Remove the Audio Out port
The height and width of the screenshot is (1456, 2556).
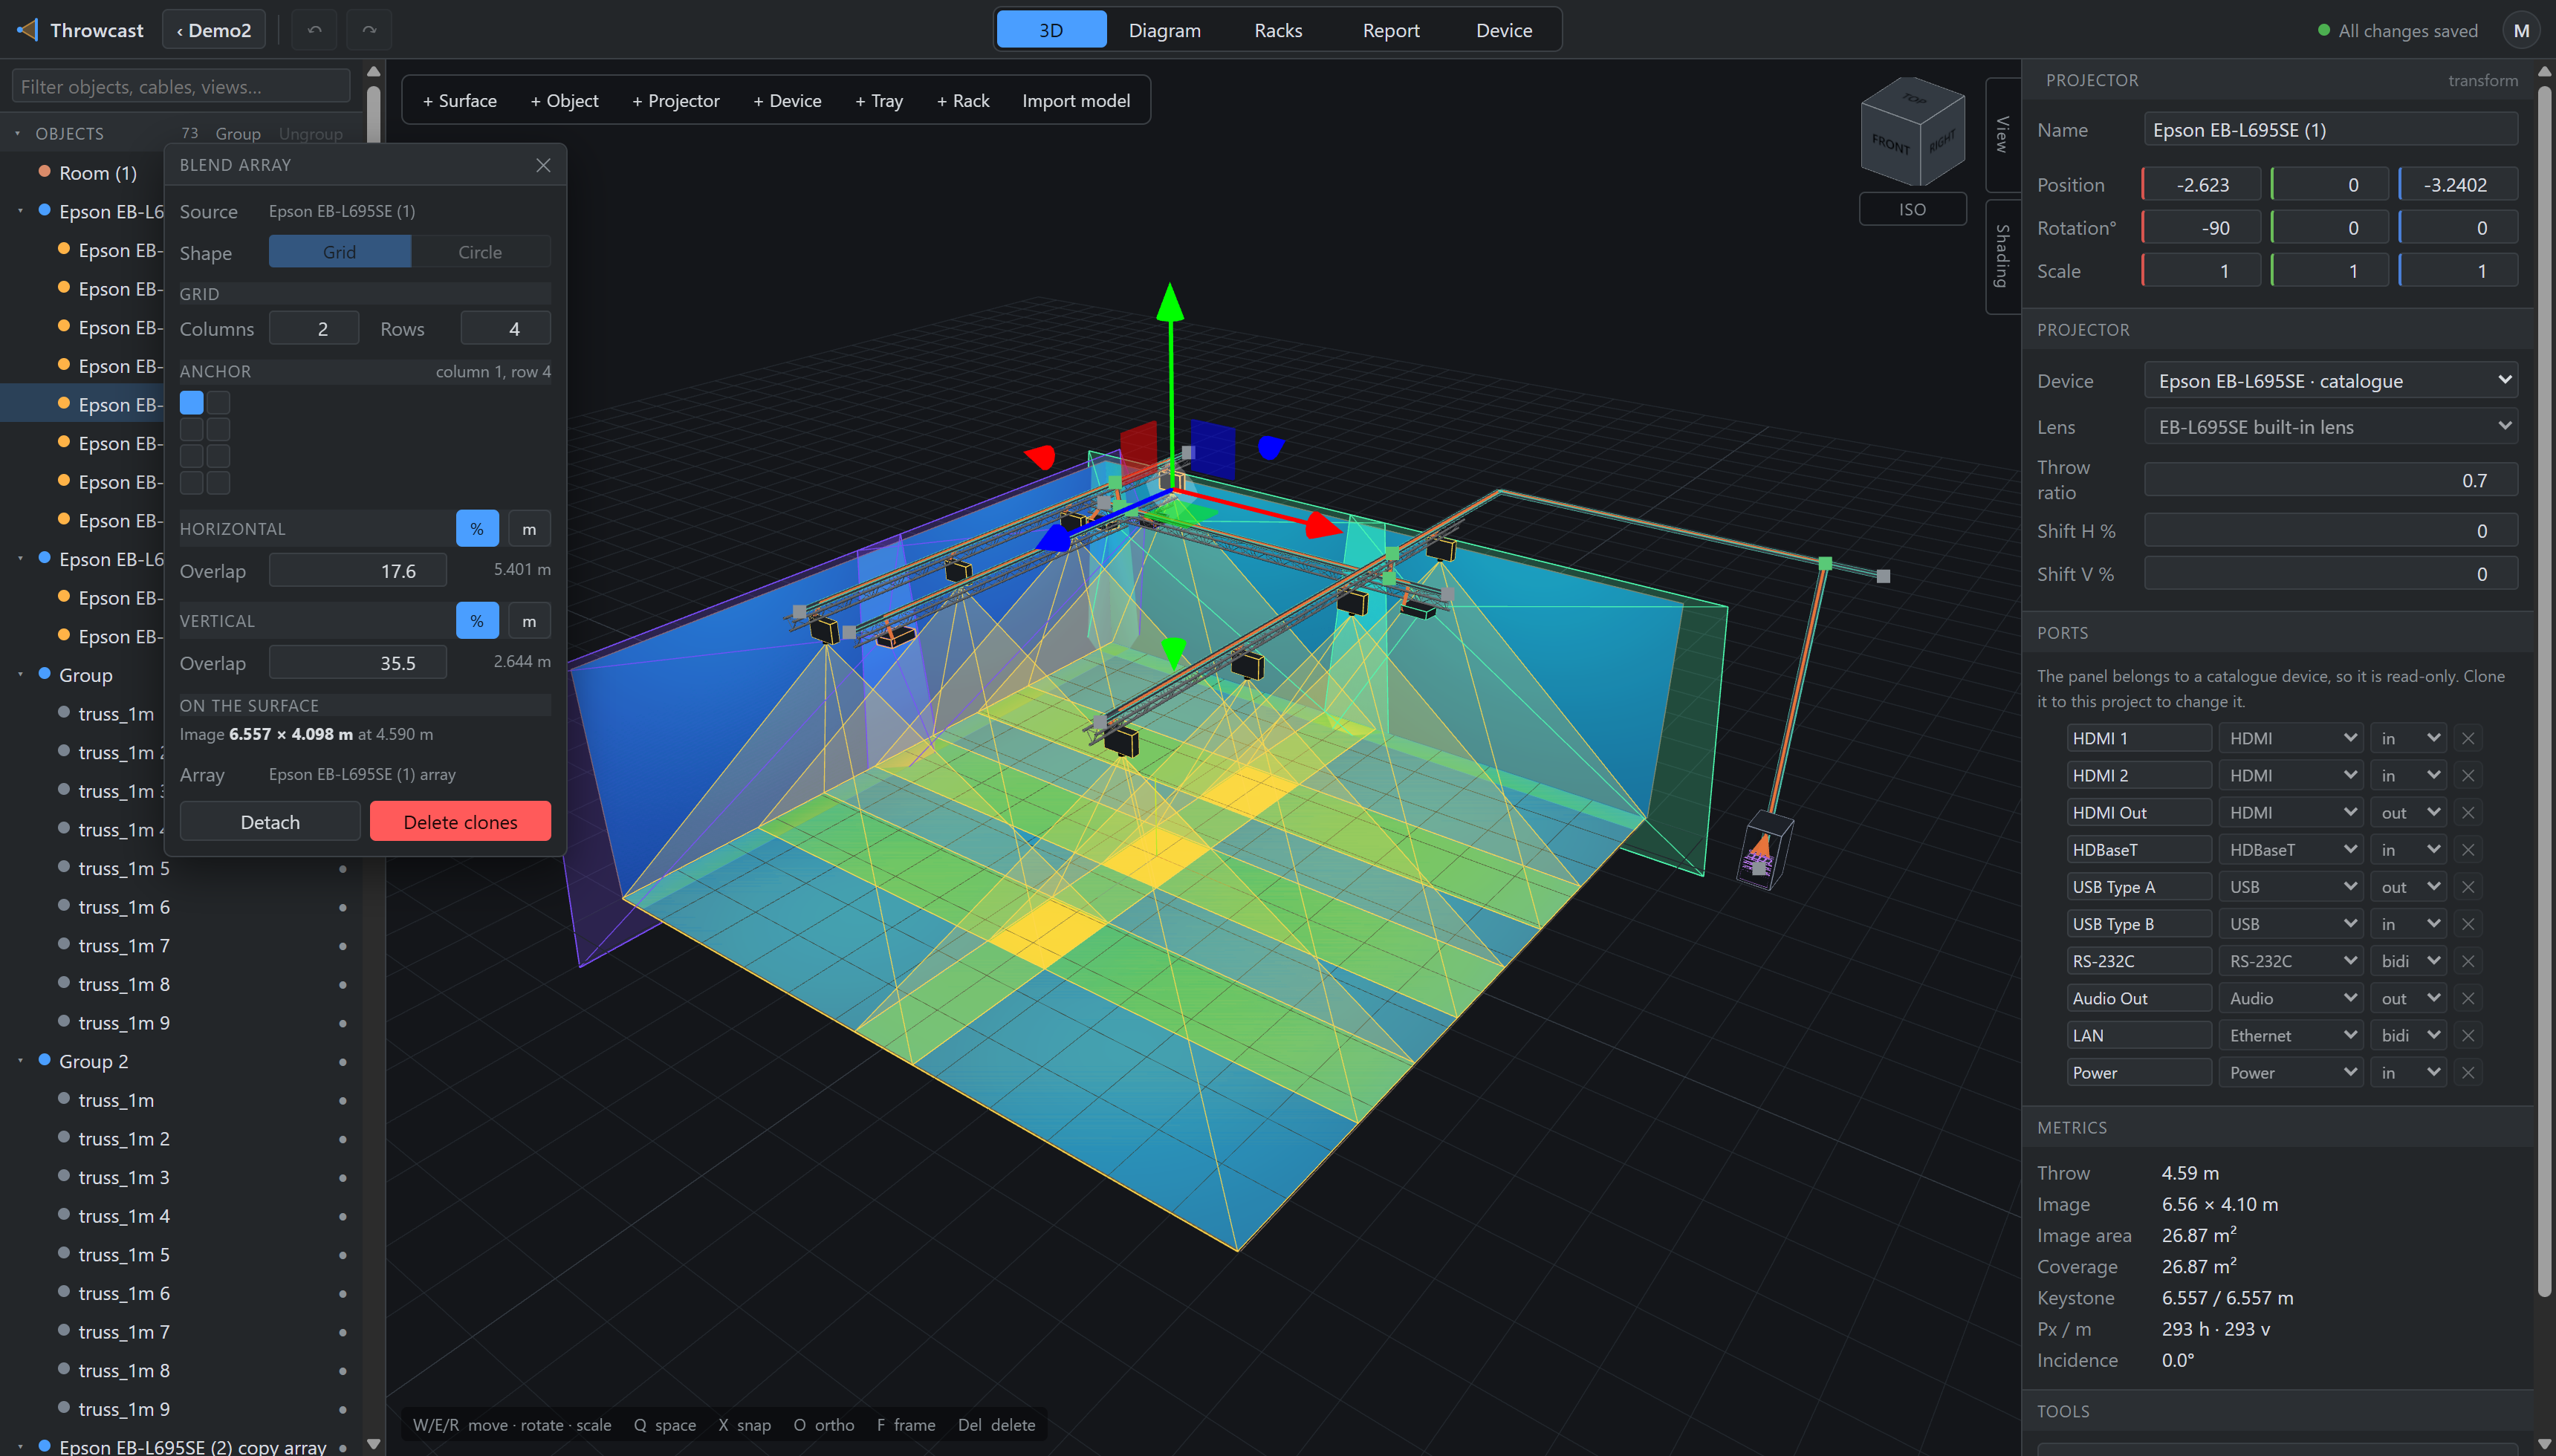2468,998
